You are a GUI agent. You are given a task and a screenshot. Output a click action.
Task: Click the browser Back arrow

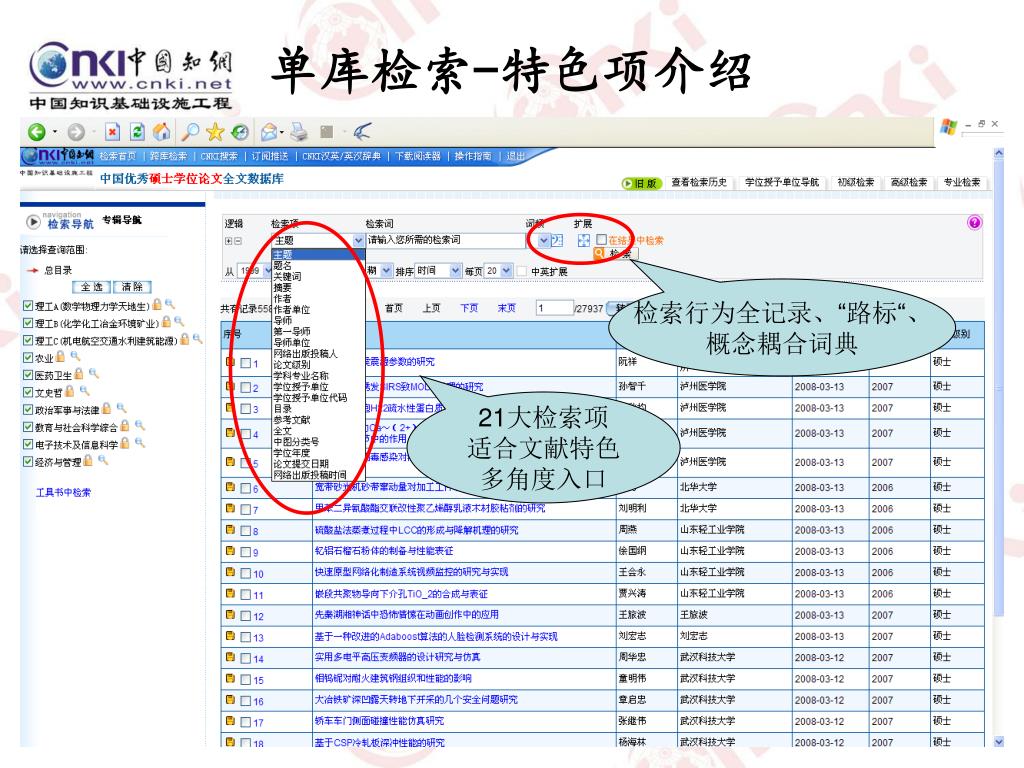click(37, 133)
